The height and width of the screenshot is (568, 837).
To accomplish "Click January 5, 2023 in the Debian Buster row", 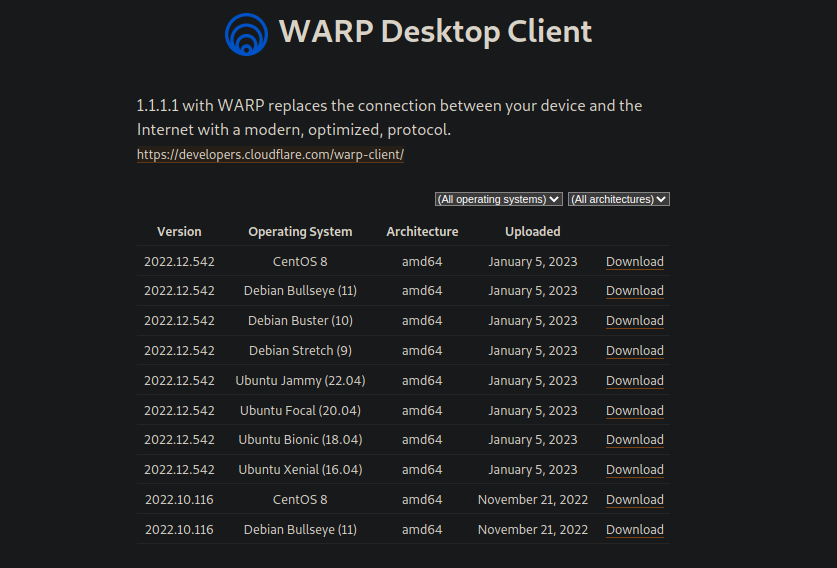I will click(x=533, y=320).
